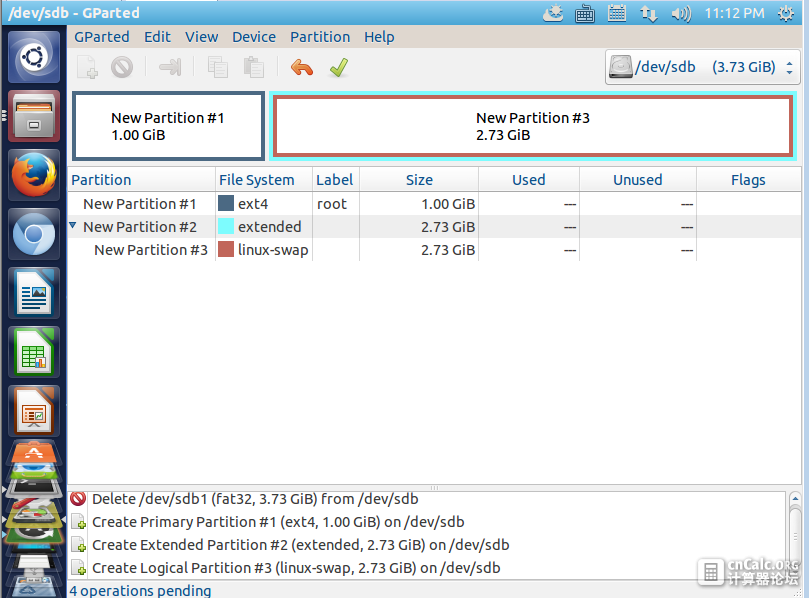
Task: Open the Ubuntu Dash launcher
Action: point(34,57)
